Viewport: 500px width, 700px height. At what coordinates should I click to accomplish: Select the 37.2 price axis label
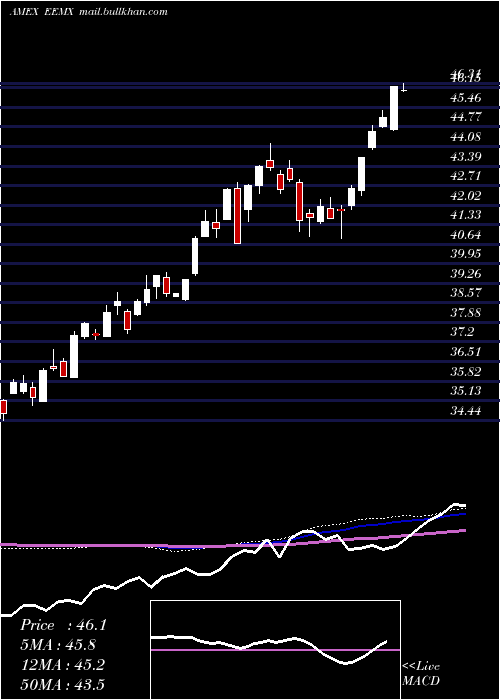462,332
